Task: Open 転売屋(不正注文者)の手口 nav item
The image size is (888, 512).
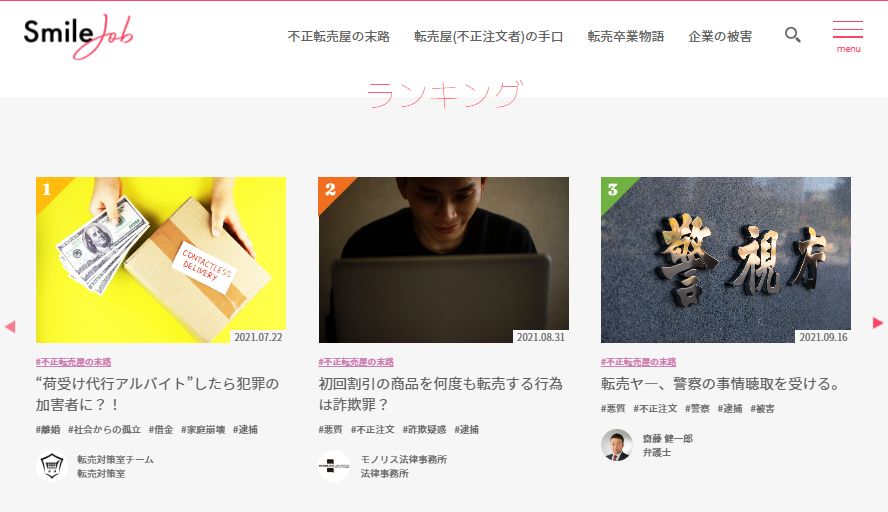Action: tap(488, 36)
